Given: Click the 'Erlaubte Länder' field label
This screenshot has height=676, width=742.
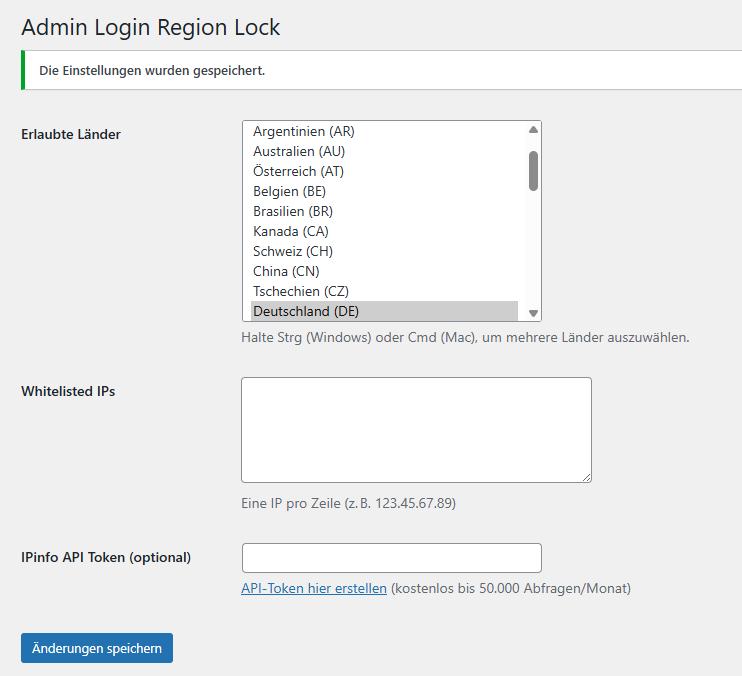Looking at the screenshot, I should (x=71, y=134).
